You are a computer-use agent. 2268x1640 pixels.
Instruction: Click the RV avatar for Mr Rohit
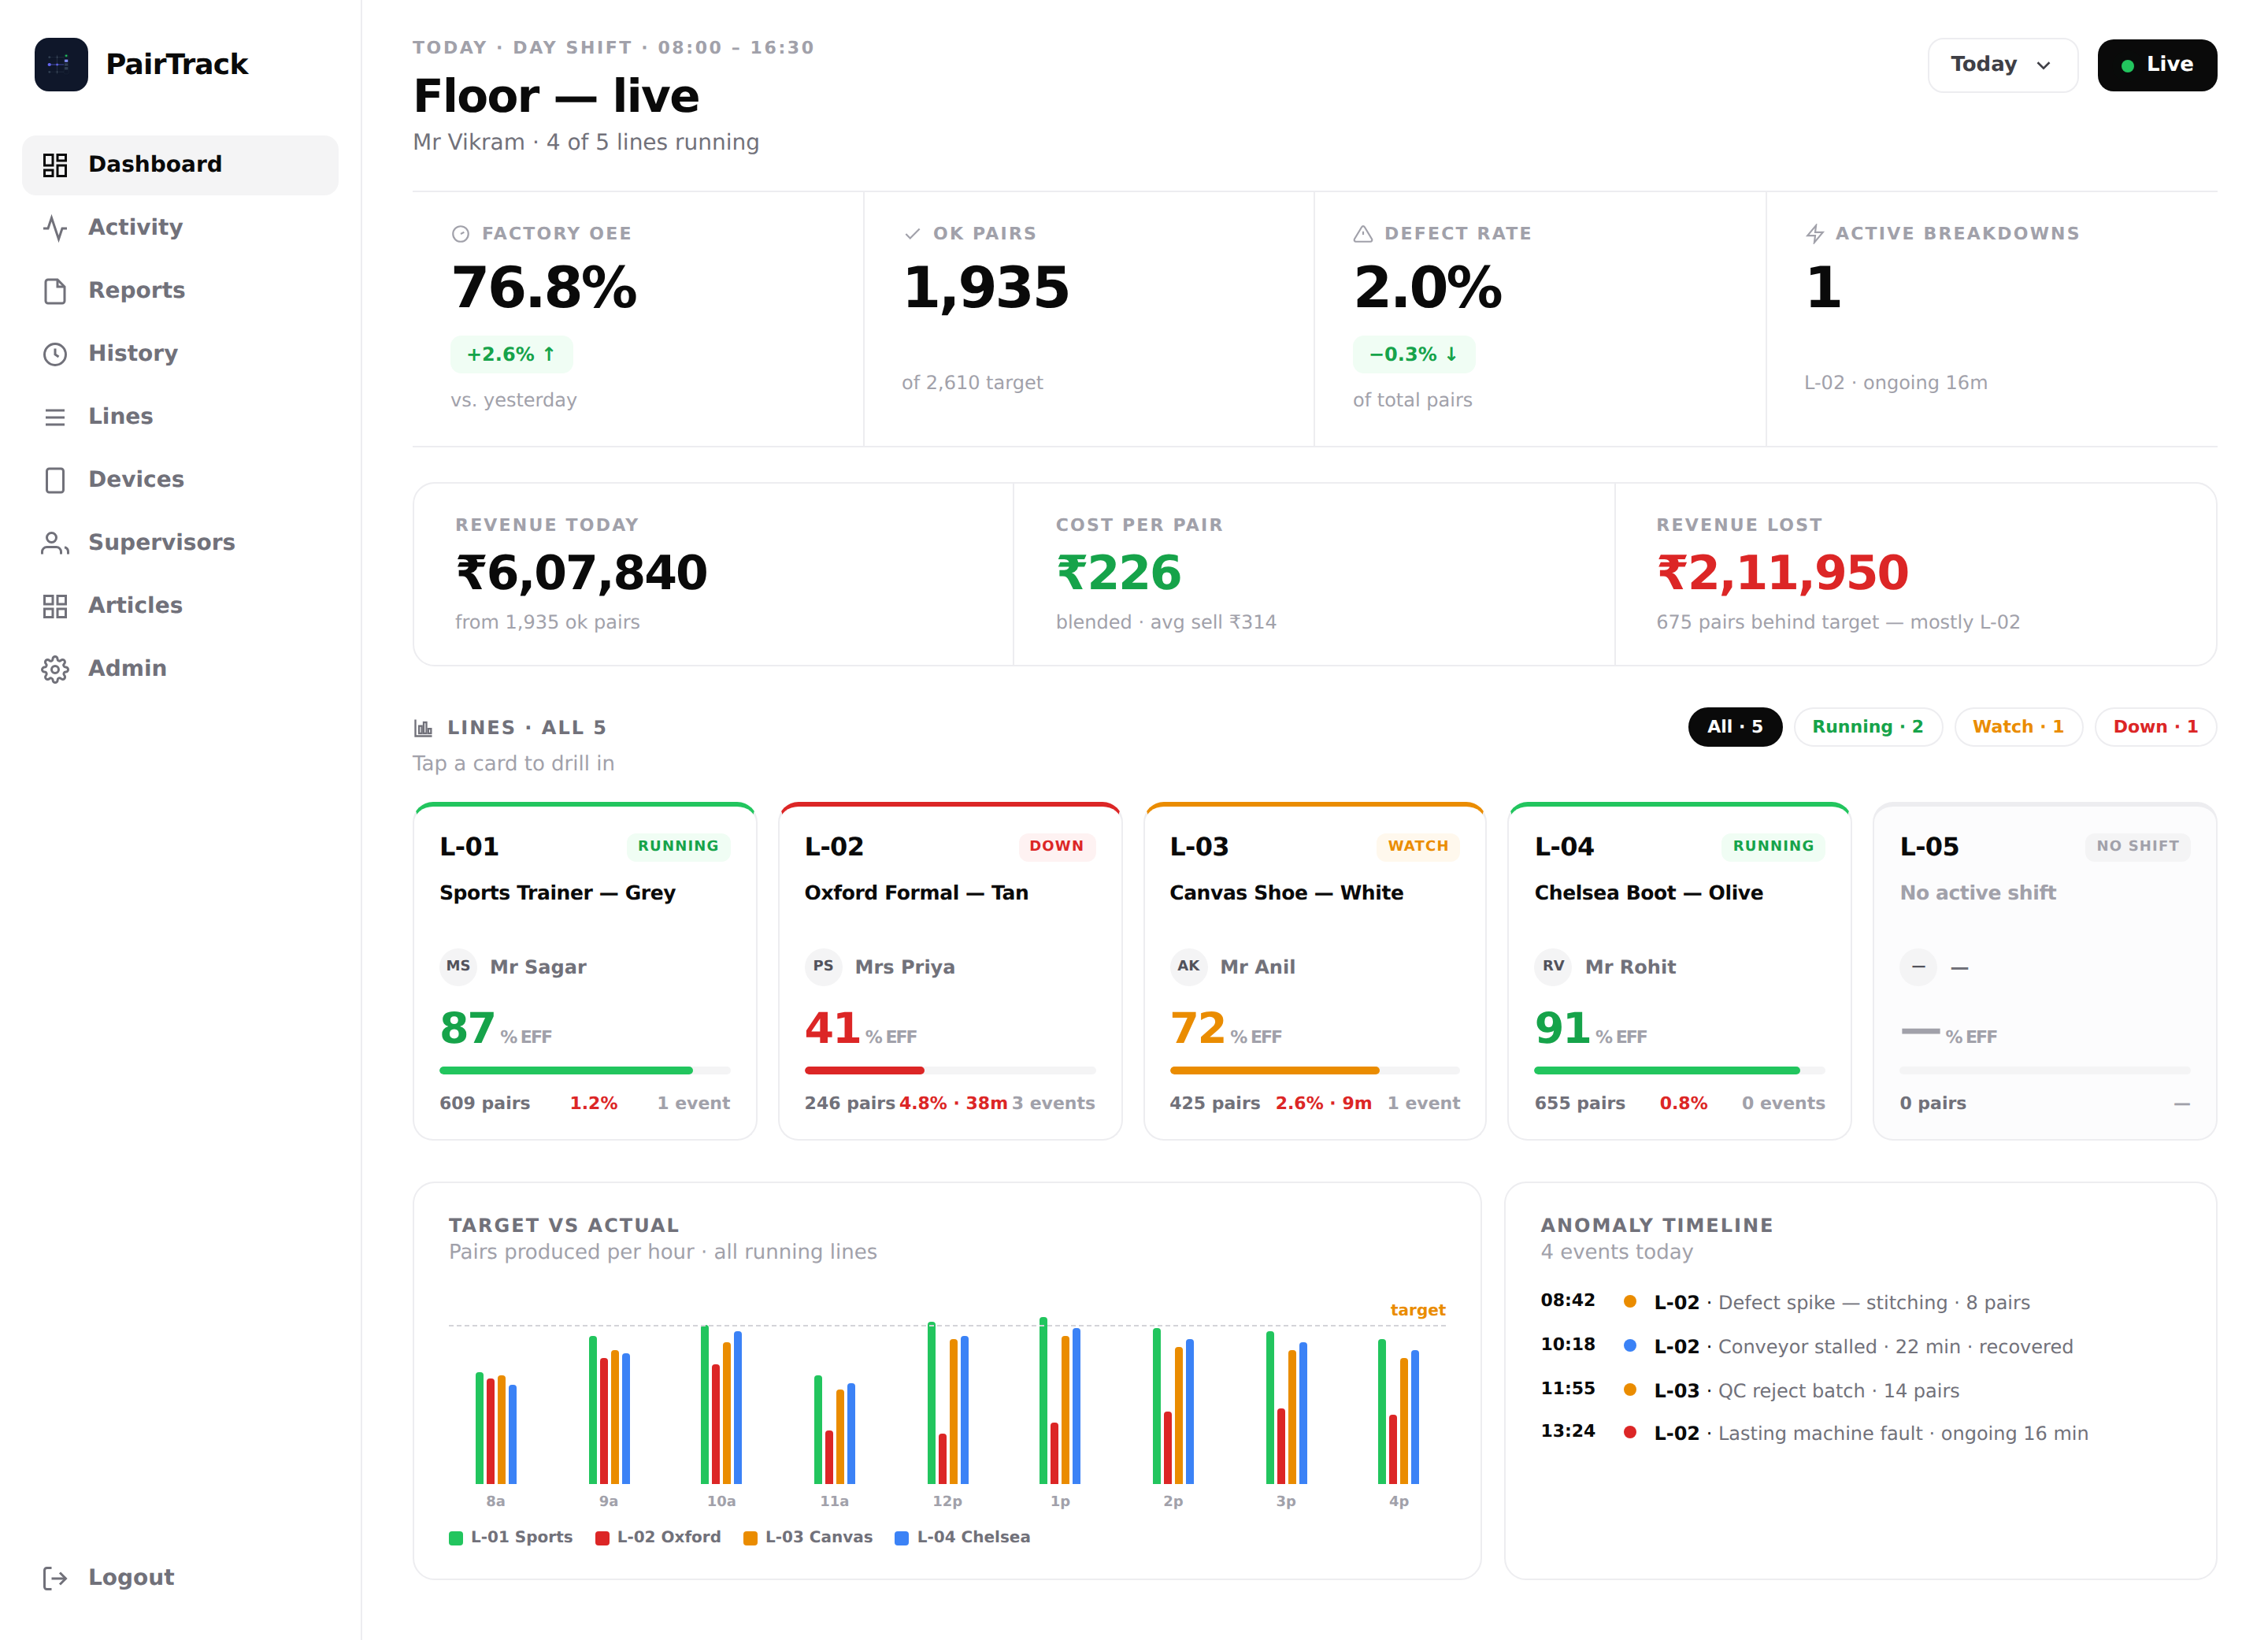pos(1553,966)
